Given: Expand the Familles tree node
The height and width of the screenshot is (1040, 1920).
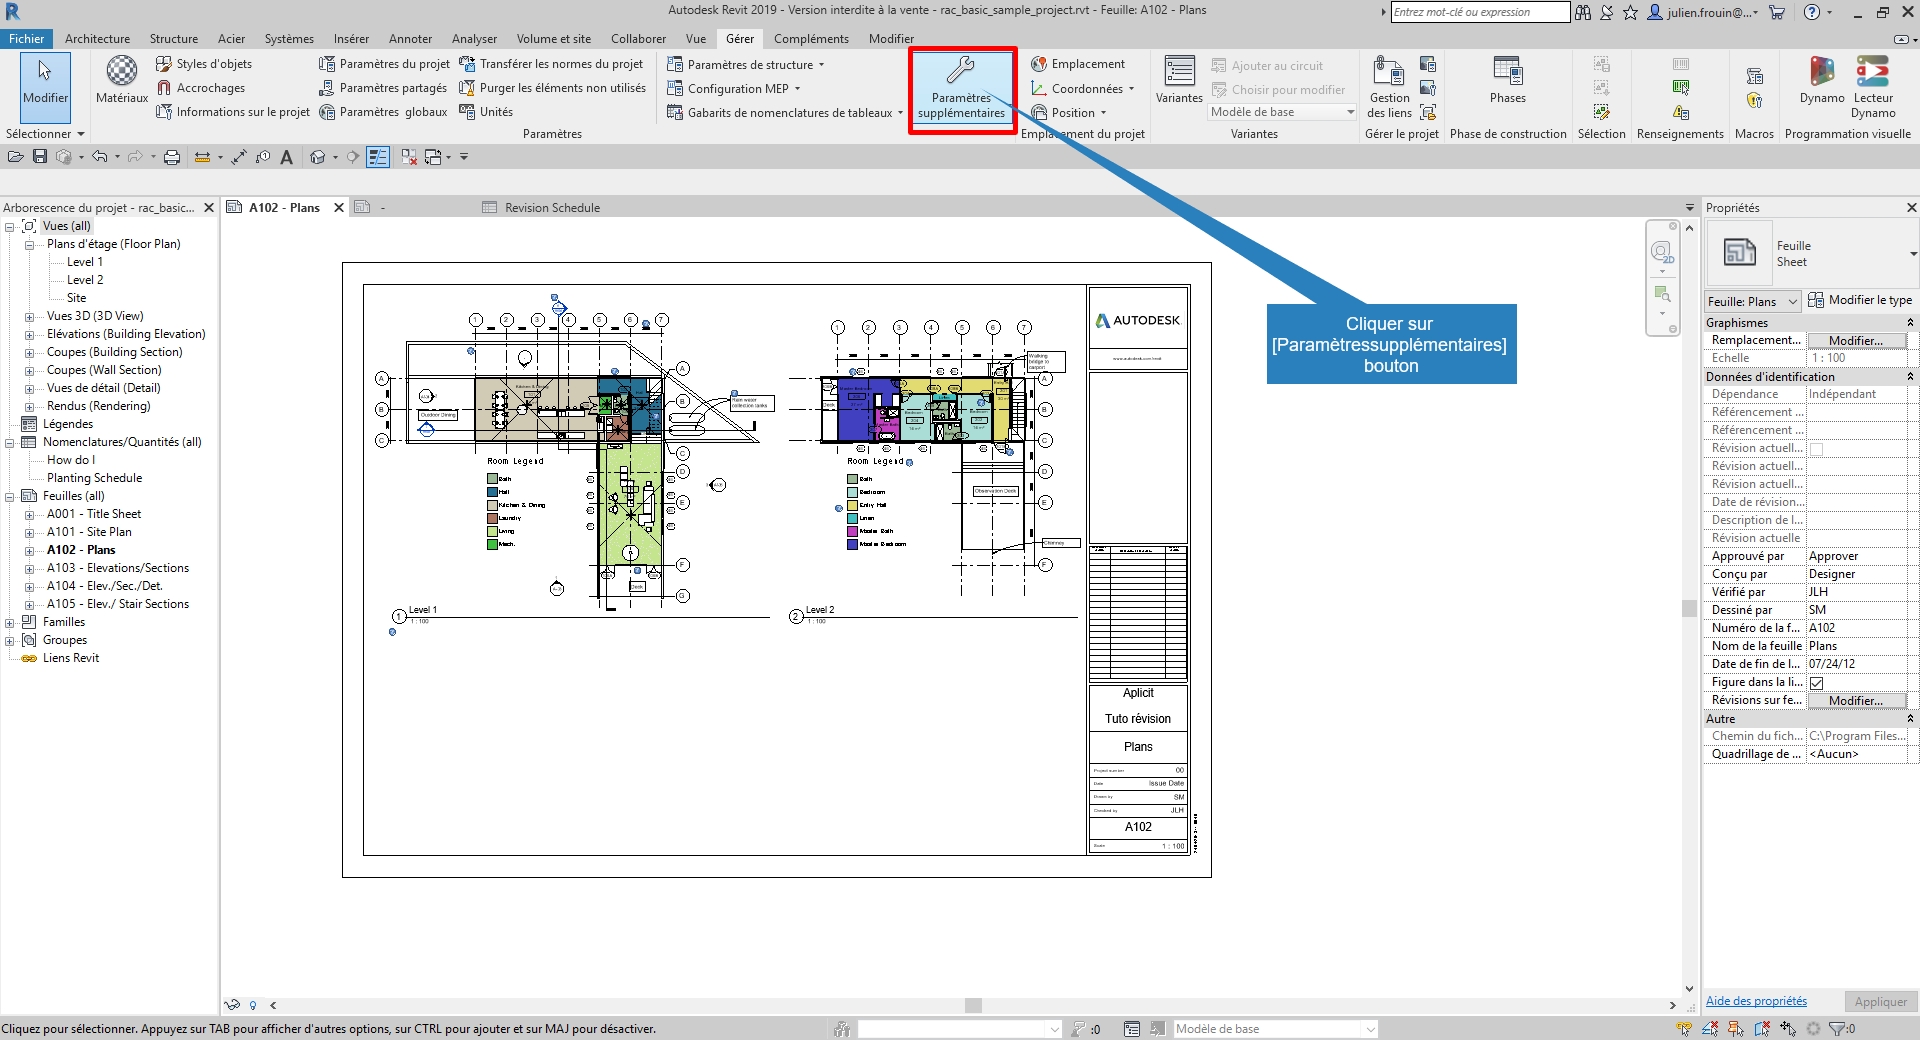Looking at the screenshot, I should click(10, 622).
